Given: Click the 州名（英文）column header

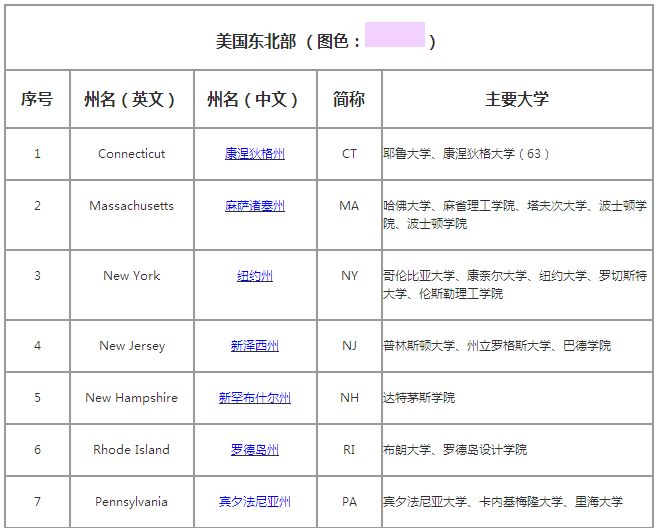Looking at the screenshot, I should tap(131, 99).
